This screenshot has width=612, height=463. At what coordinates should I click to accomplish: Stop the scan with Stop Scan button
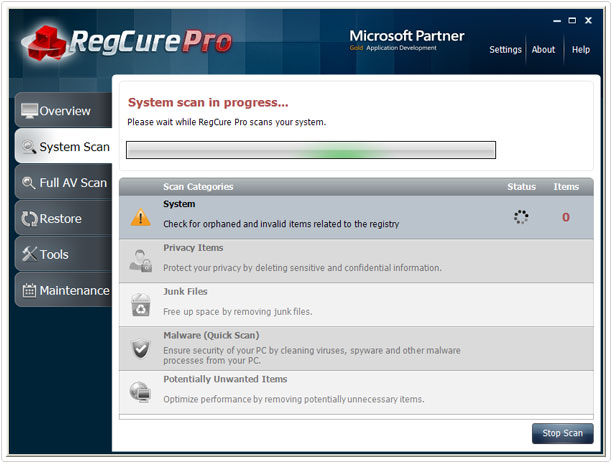(x=562, y=433)
